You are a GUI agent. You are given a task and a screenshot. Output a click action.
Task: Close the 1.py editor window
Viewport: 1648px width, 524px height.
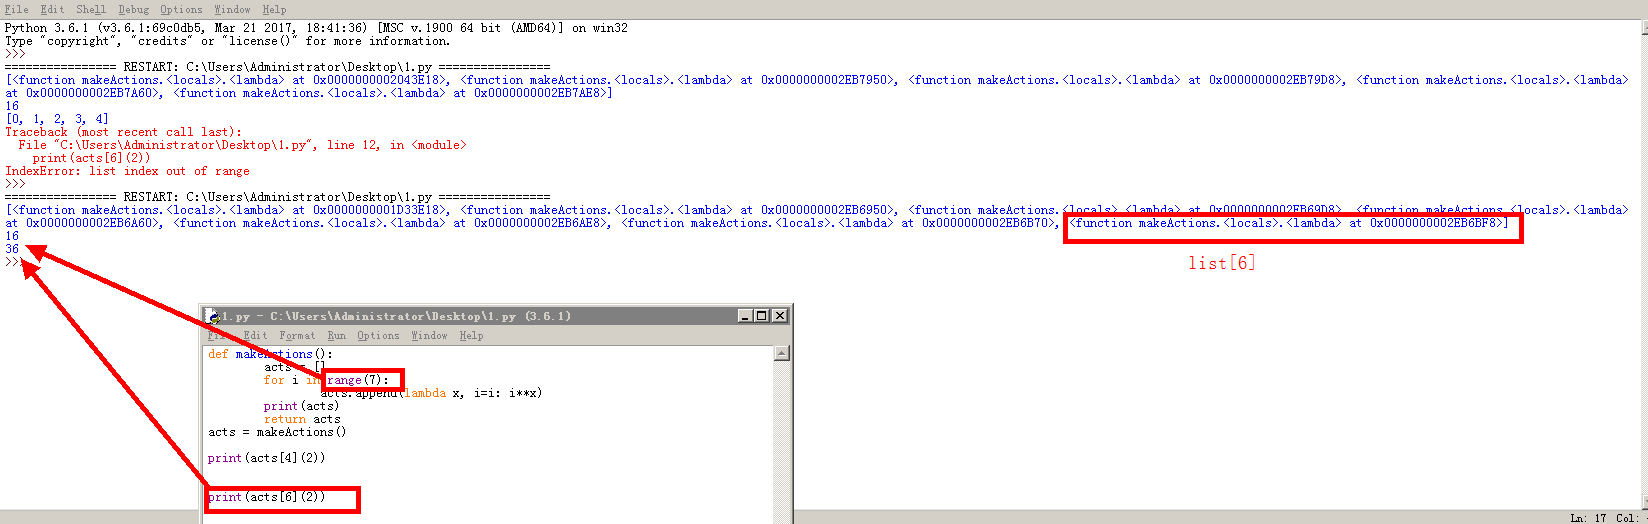(779, 316)
